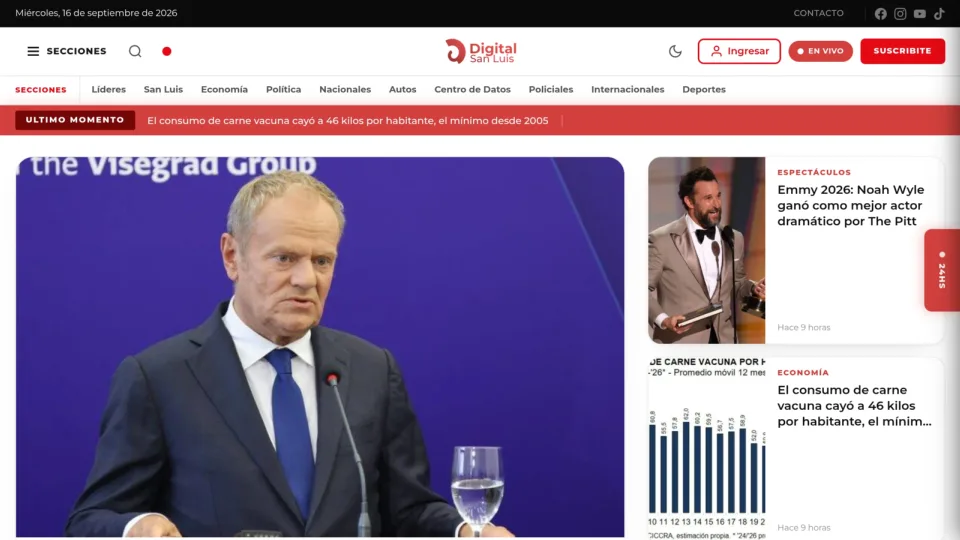Open the Policiales section
Screen dimensions: 960x540
551,89
